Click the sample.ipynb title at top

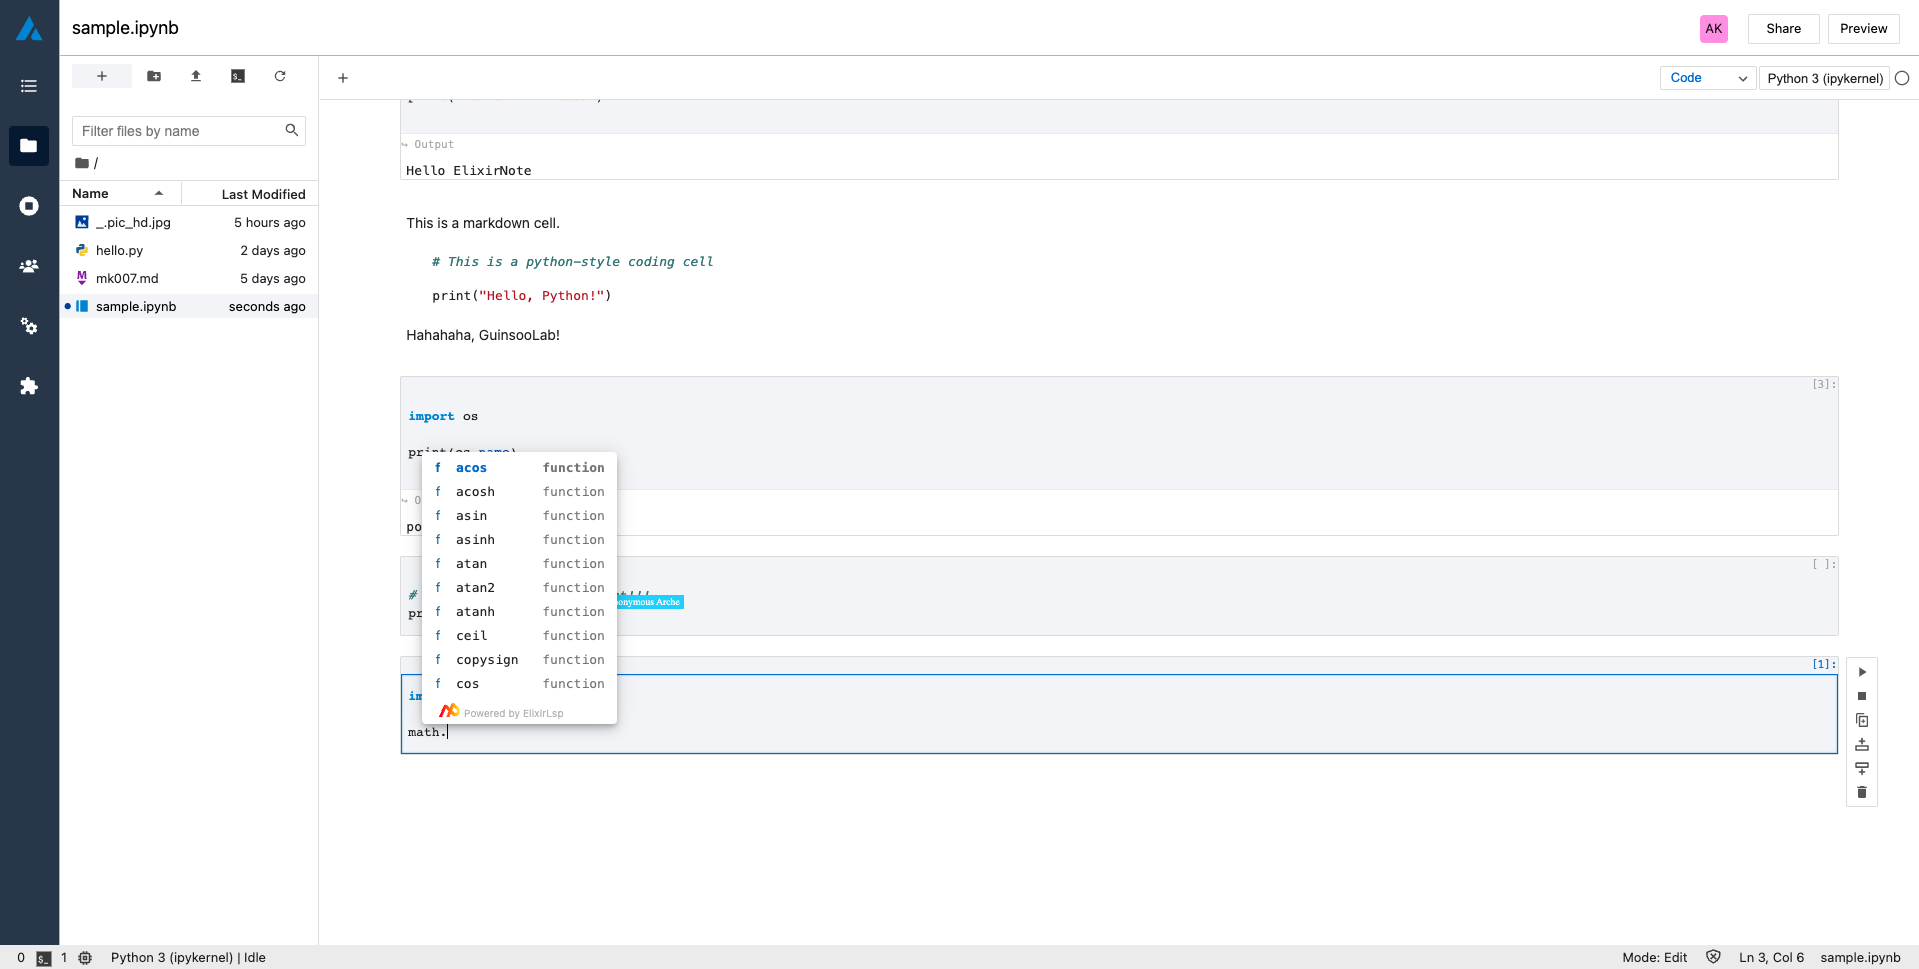(125, 28)
